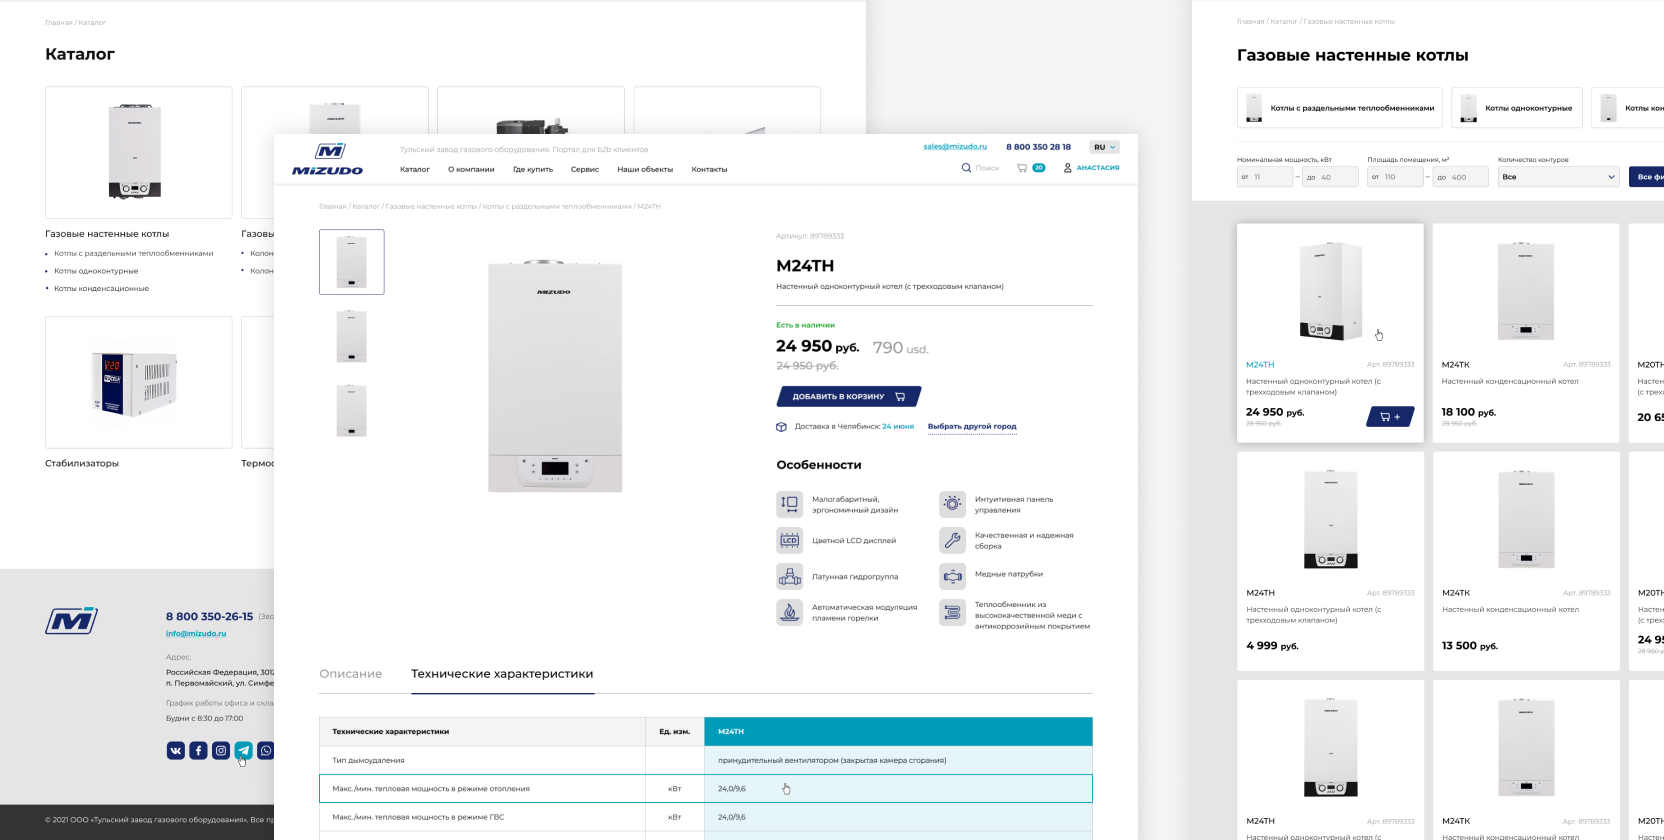Image resolution: width=1664 pixels, height=840 pixels.
Task: Click the Котлы конденсационные link in catalog list
Action: [101, 289]
